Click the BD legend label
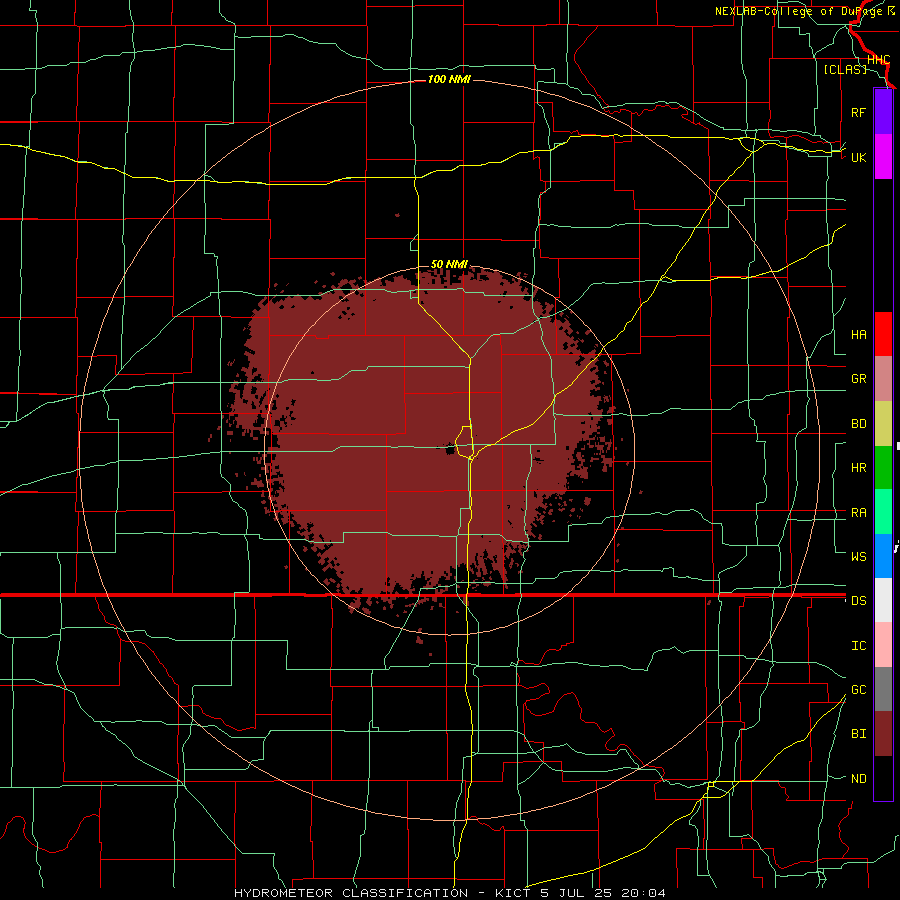Image resolution: width=900 pixels, height=900 pixels. [858, 424]
